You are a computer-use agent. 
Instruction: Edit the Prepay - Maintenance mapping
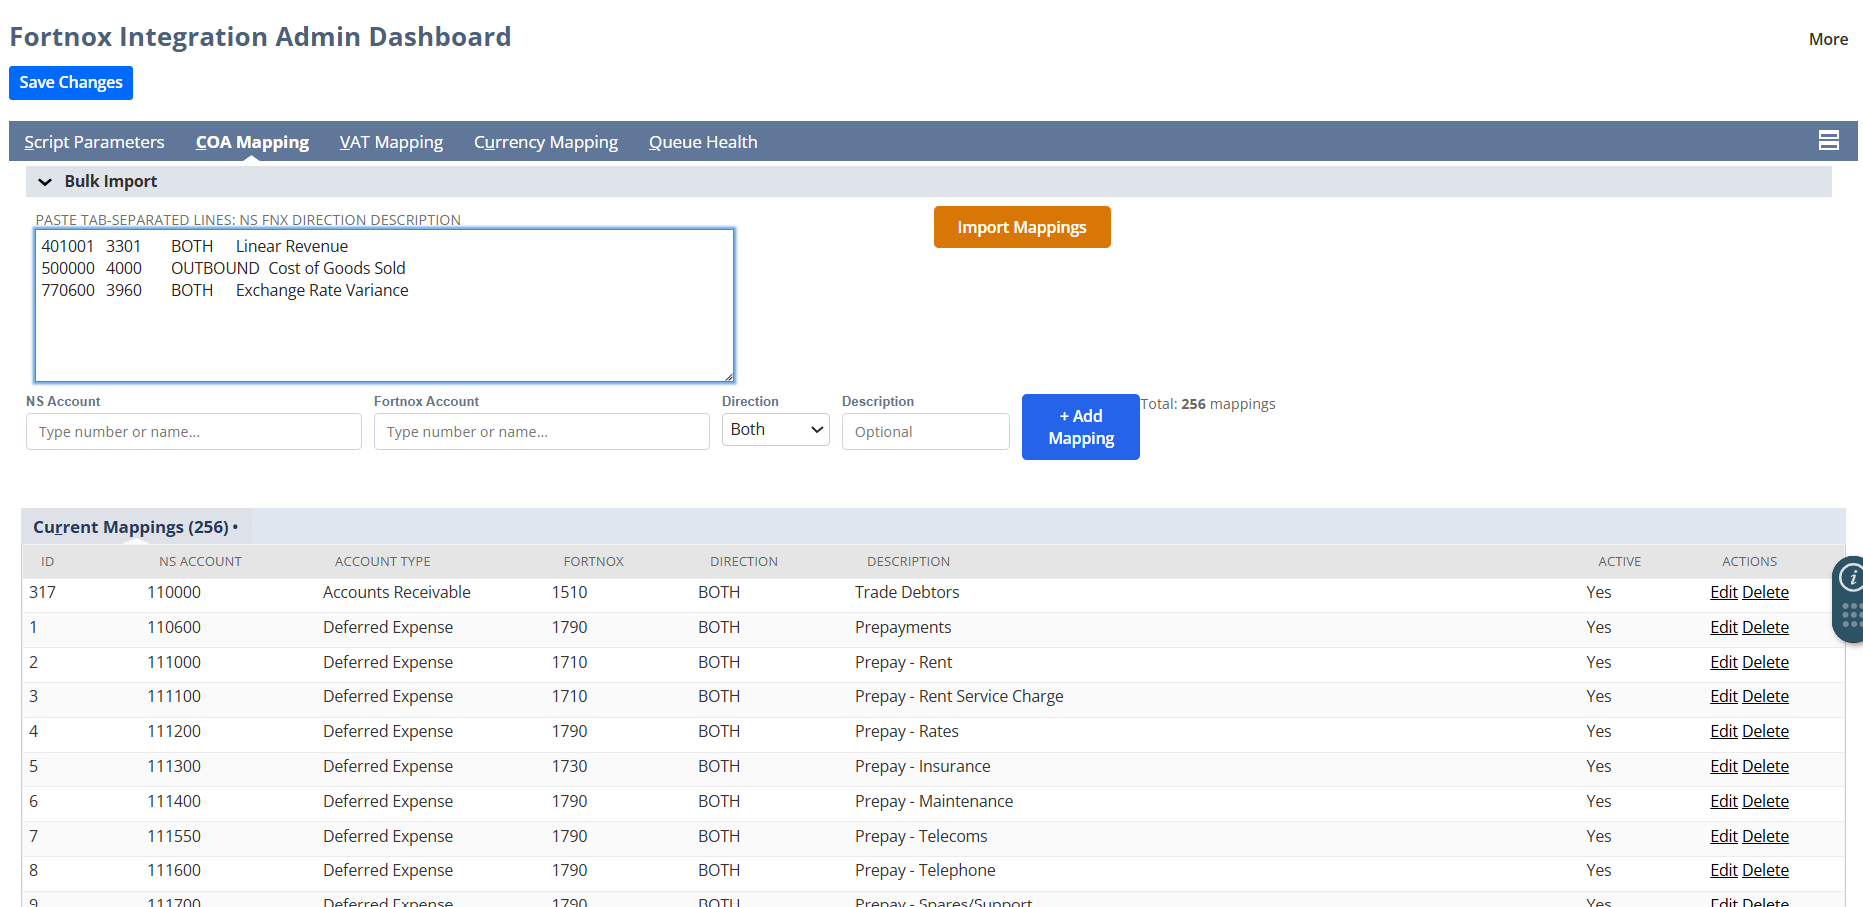point(1724,801)
